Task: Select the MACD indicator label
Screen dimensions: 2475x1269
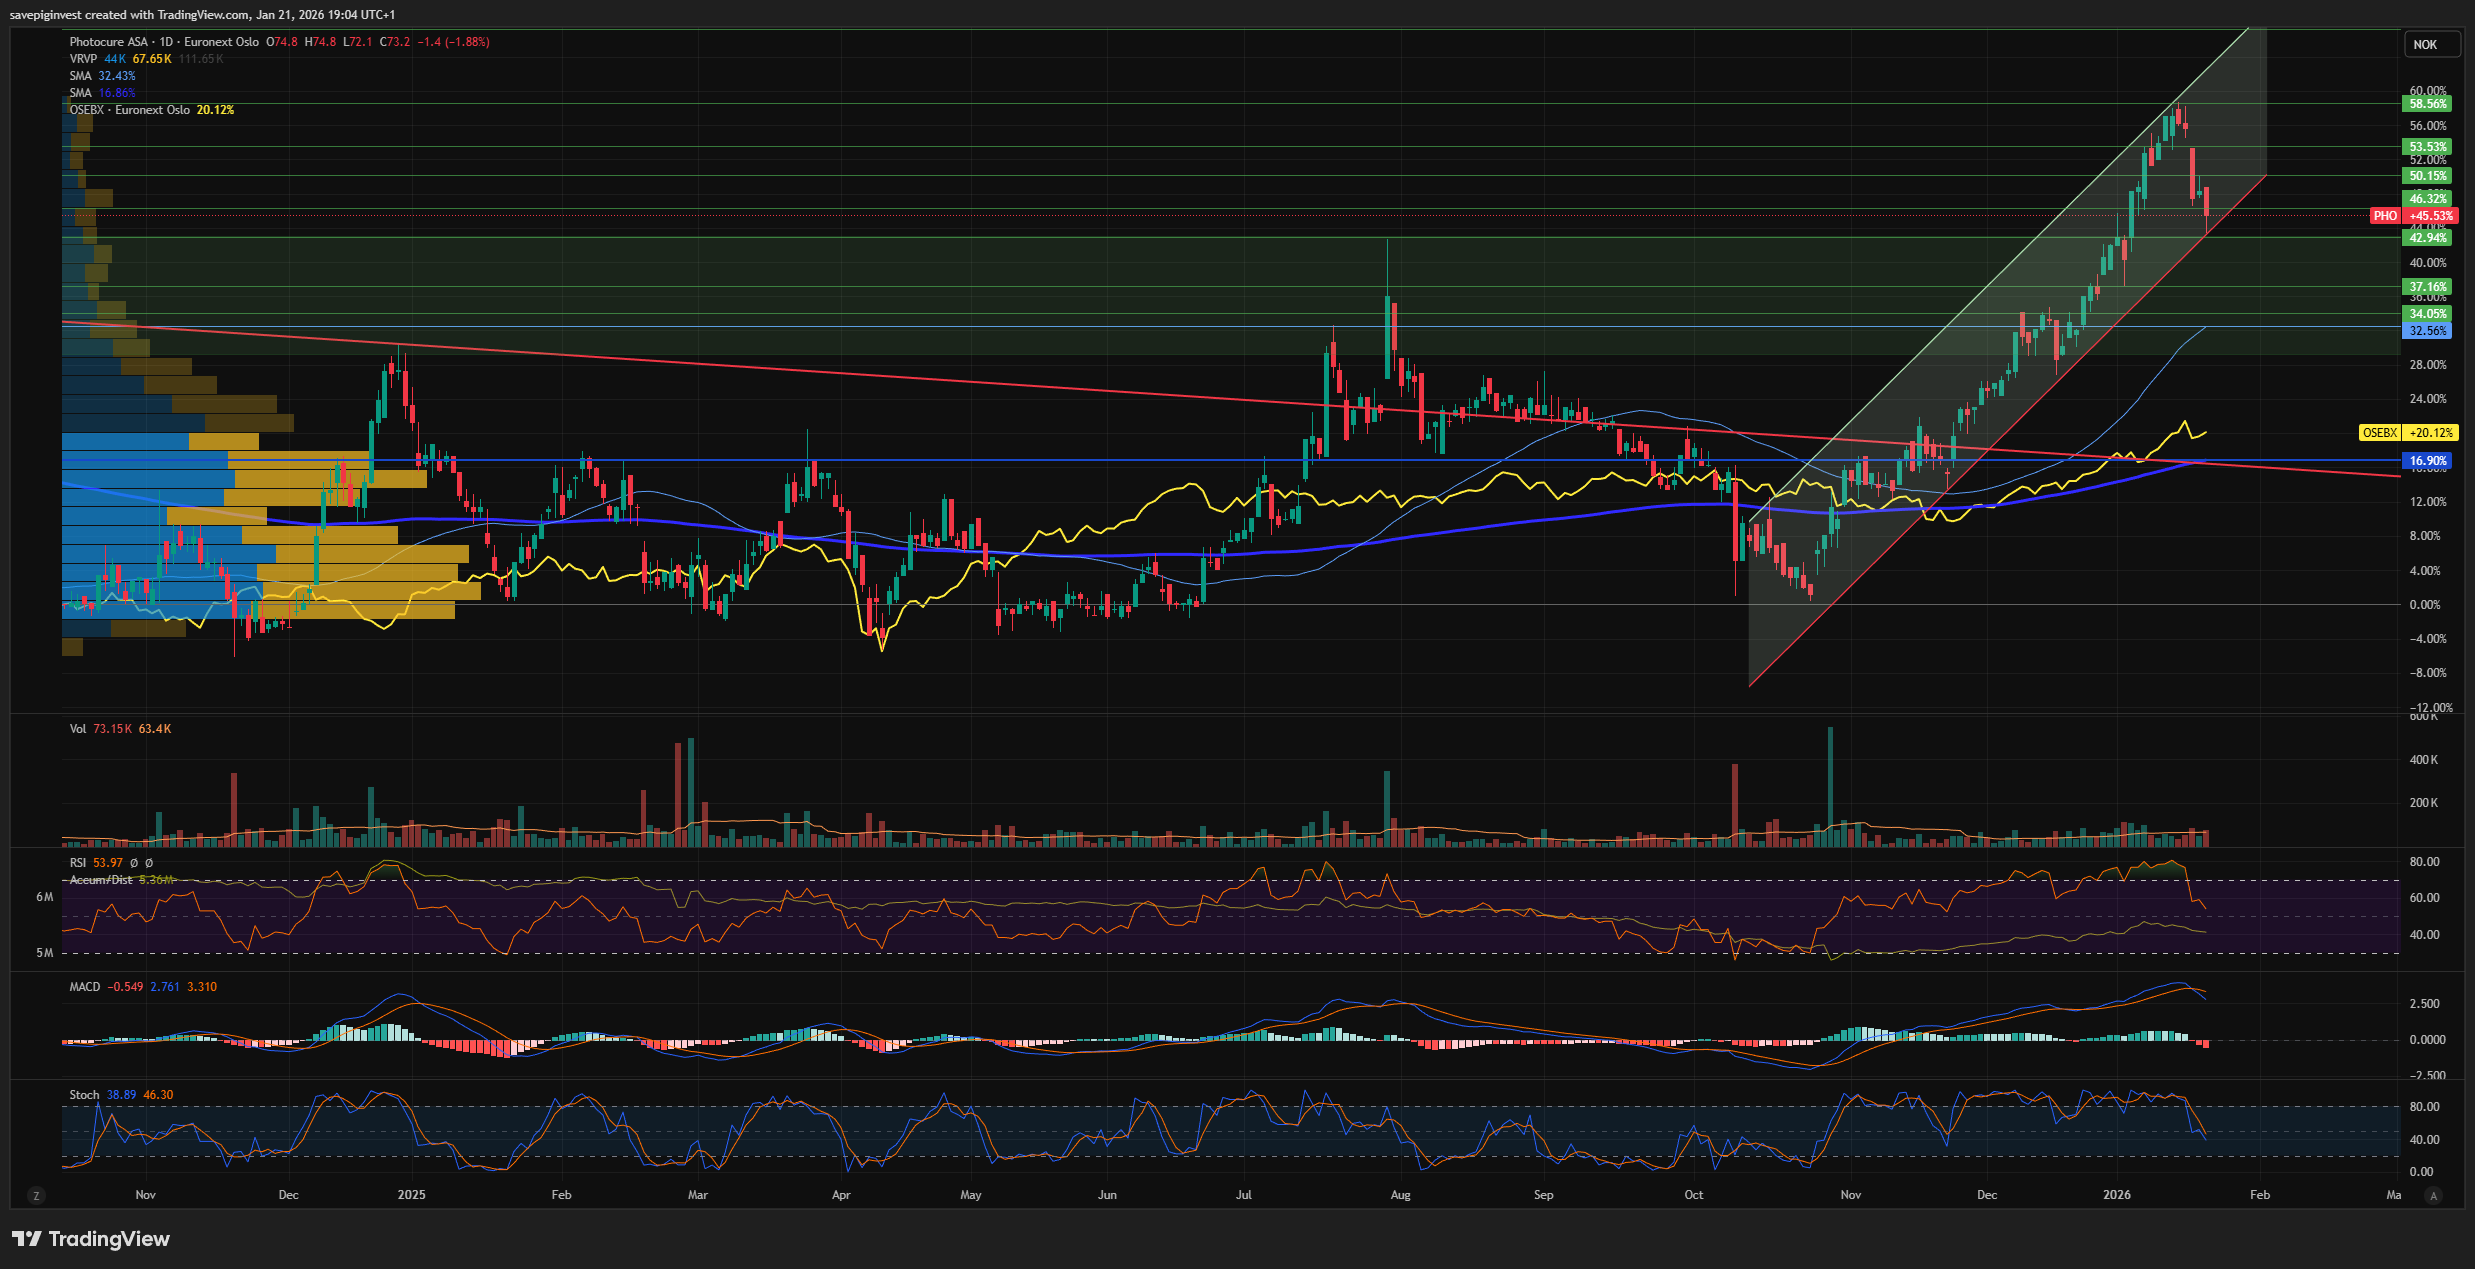Action: pyautogui.click(x=85, y=987)
